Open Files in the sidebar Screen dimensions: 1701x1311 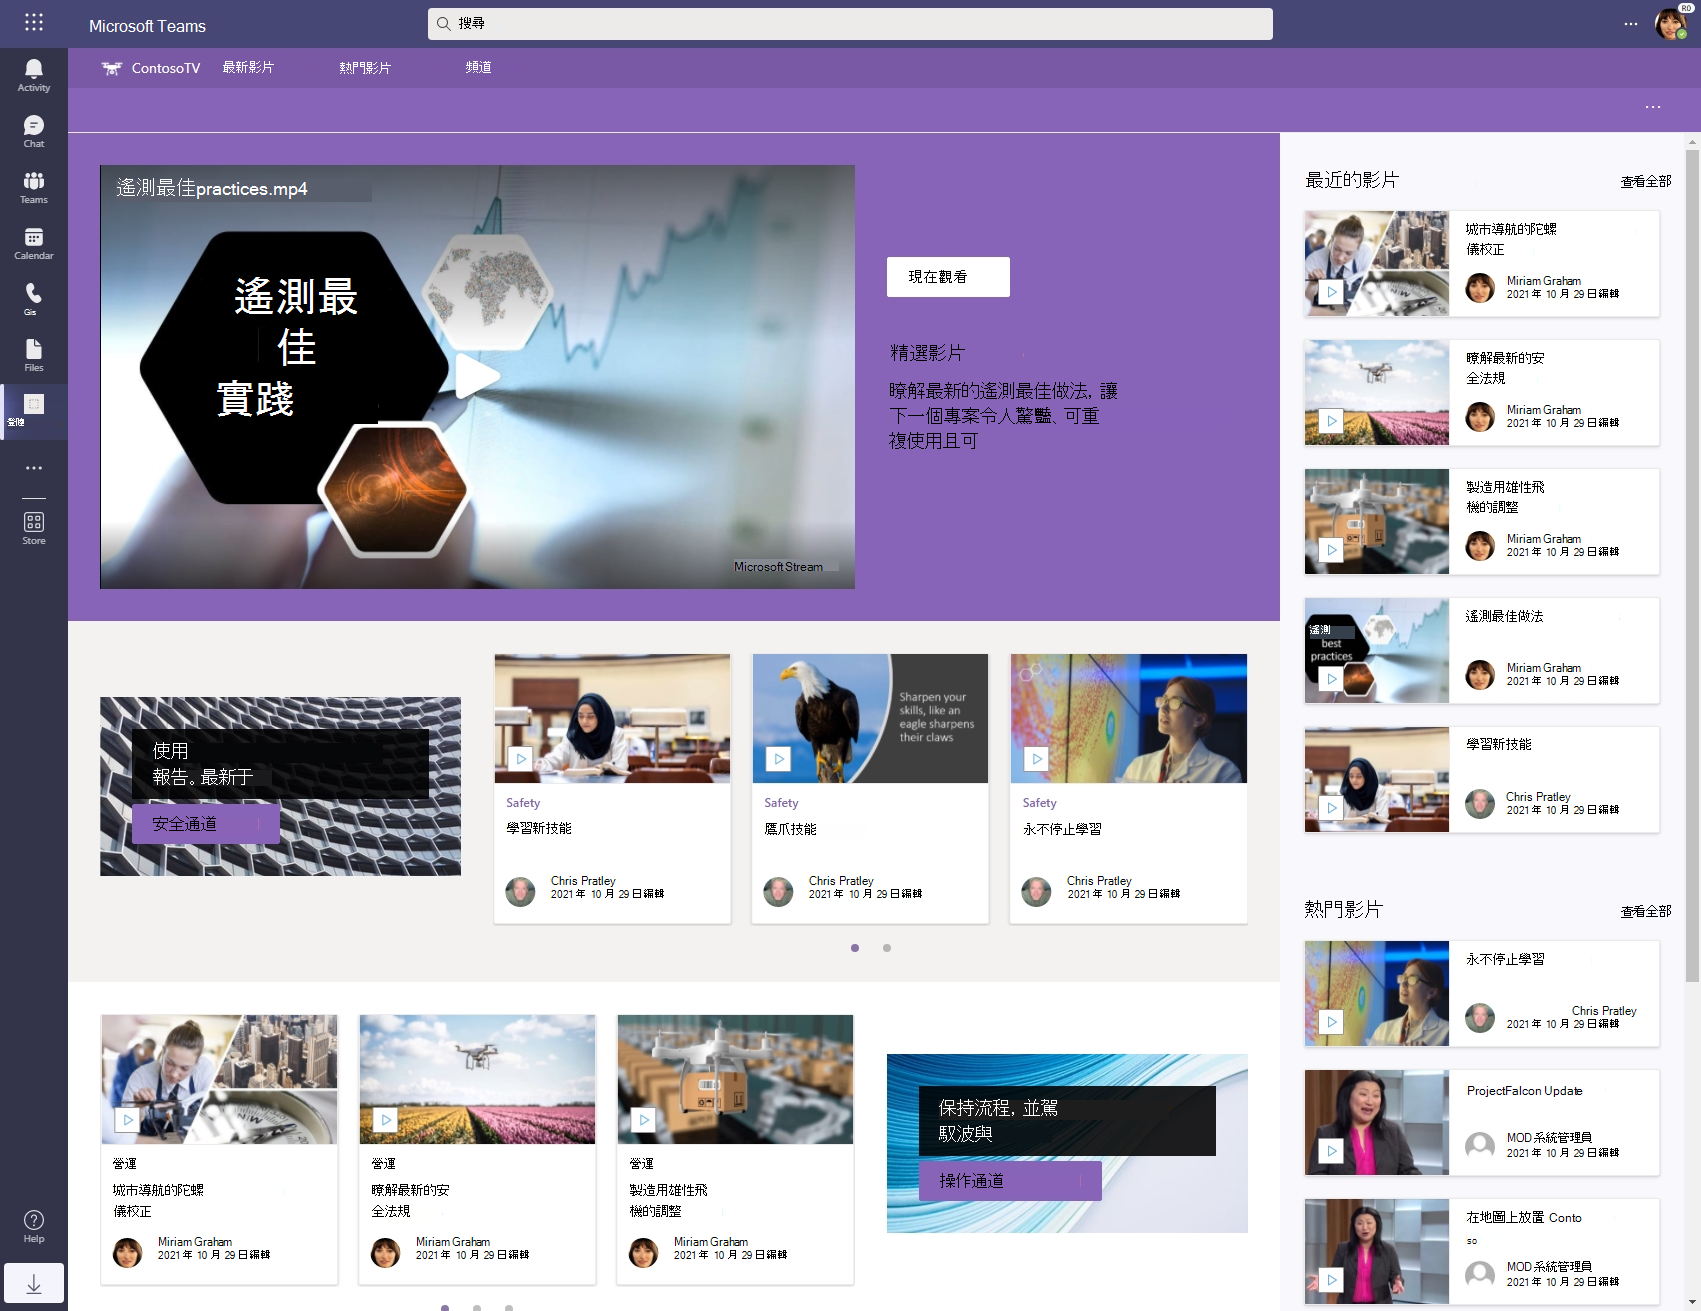(x=33, y=355)
